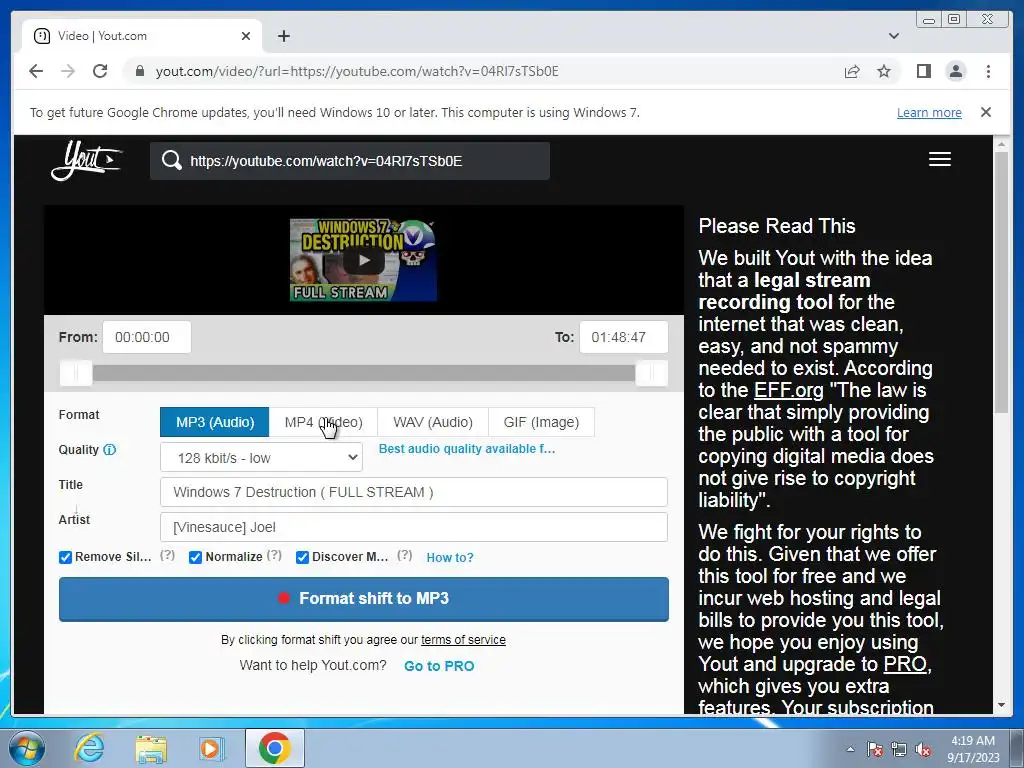
Task: Click the PRO link in sidebar text
Action: click(905, 664)
